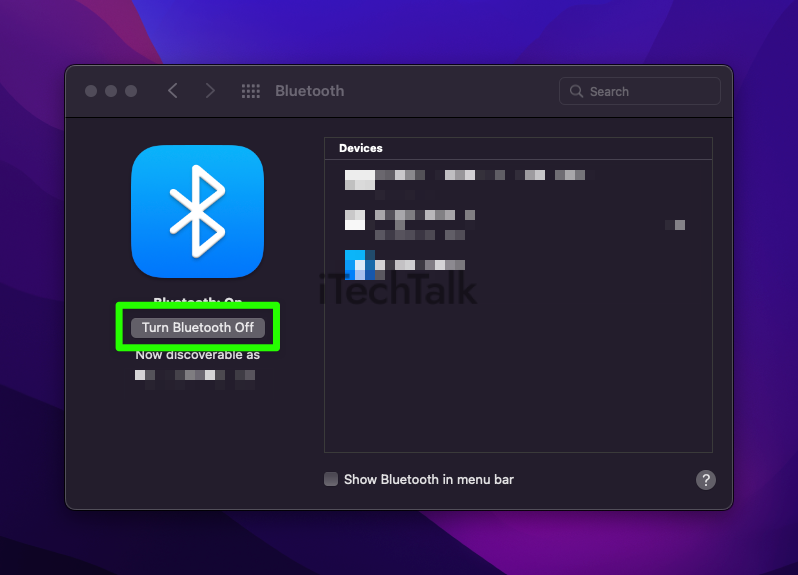
Task: Focus the Search field
Action: [x=640, y=91]
